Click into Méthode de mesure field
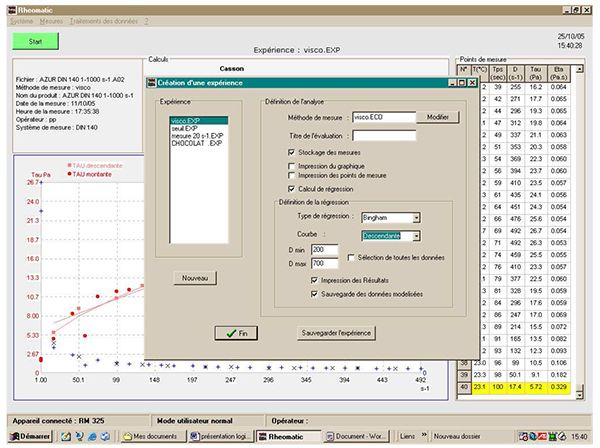The width and height of the screenshot is (600, 448). click(x=384, y=117)
